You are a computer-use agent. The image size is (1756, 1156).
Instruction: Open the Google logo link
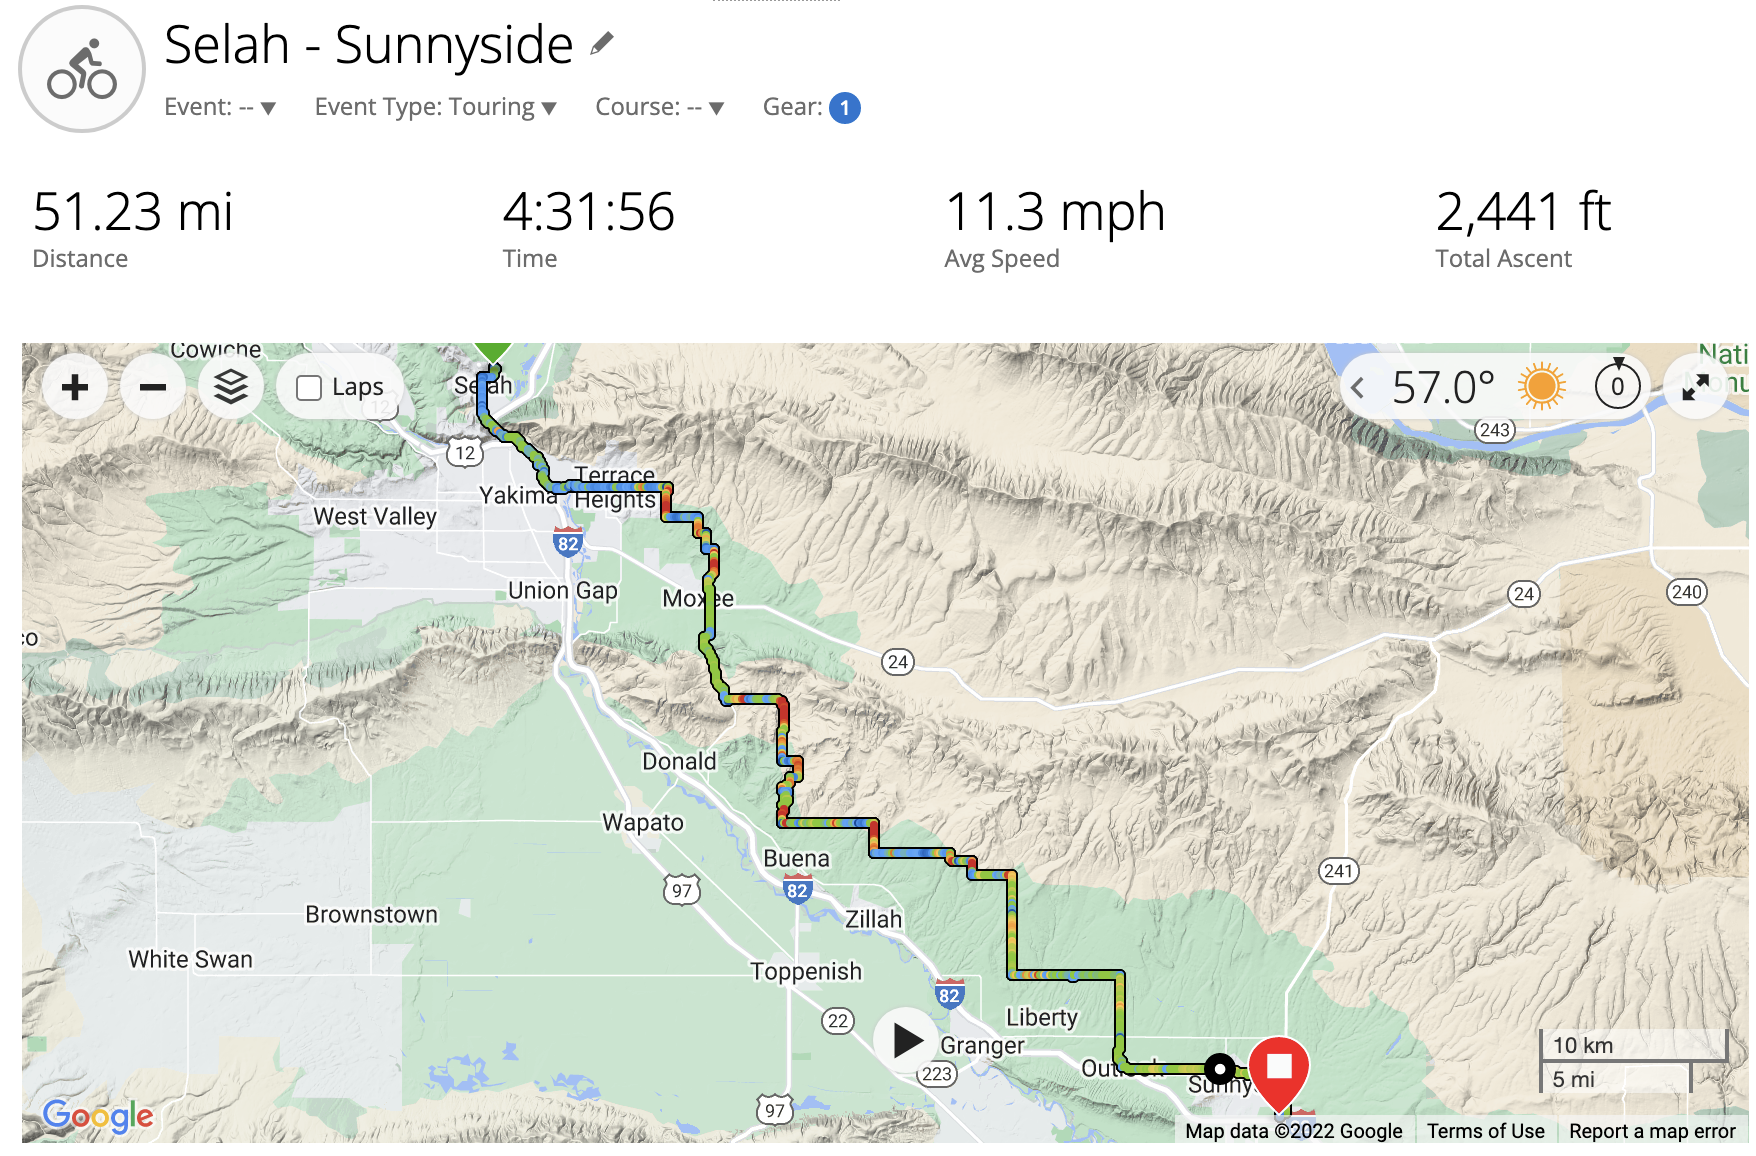point(98,1115)
